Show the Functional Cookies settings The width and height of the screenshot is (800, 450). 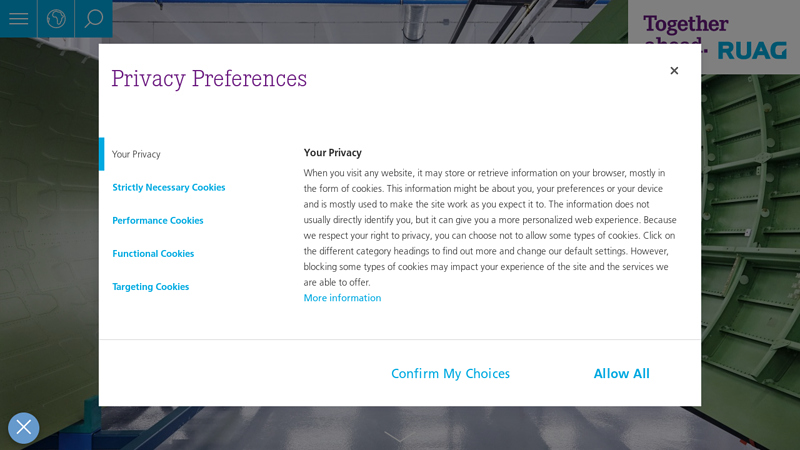pos(153,254)
